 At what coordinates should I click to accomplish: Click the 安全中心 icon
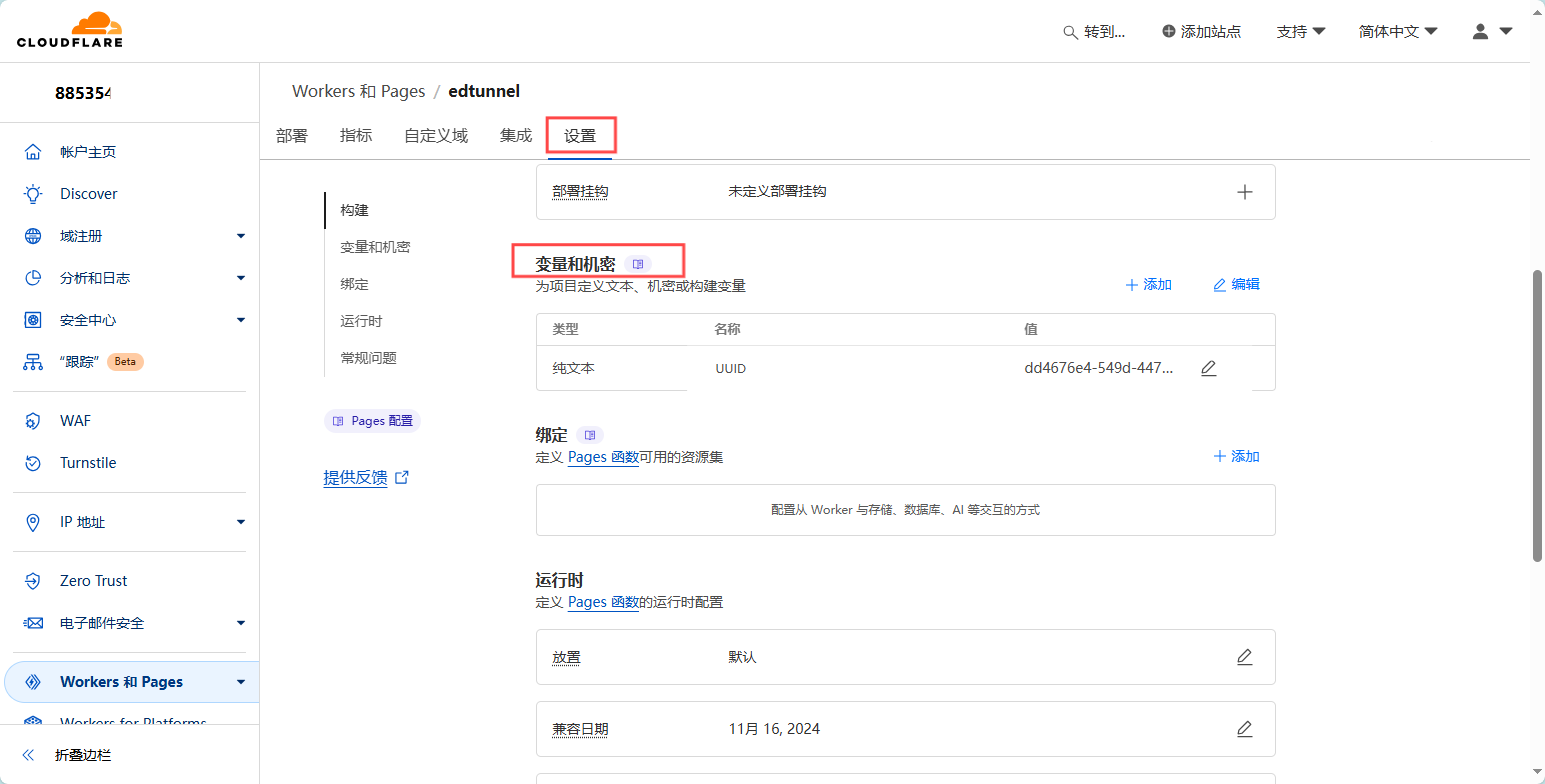[x=33, y=320]
